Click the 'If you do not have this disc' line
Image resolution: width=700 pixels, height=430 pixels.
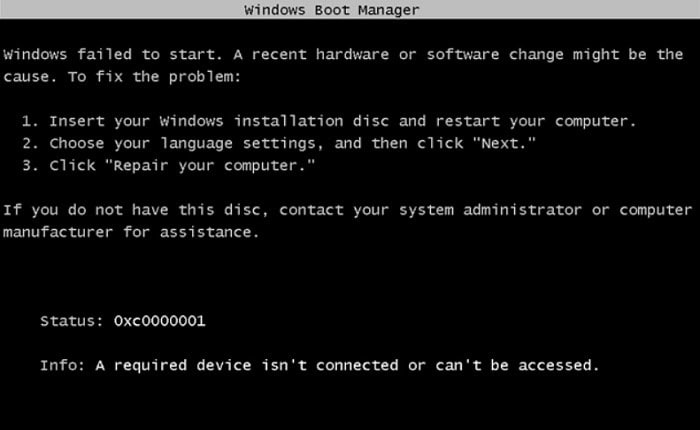(x=348, y=210)
